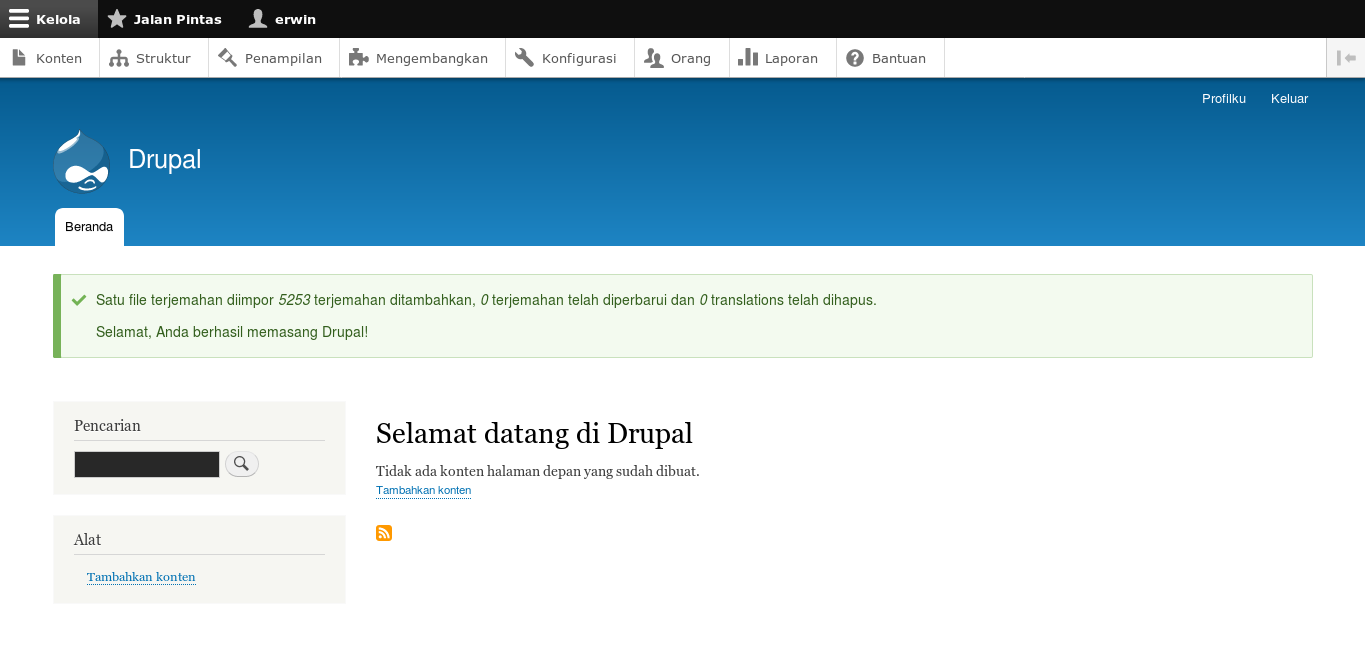Click Tambahkan konten under the welcome text
The image size is (1365, 646).
(x=423, y=491)
